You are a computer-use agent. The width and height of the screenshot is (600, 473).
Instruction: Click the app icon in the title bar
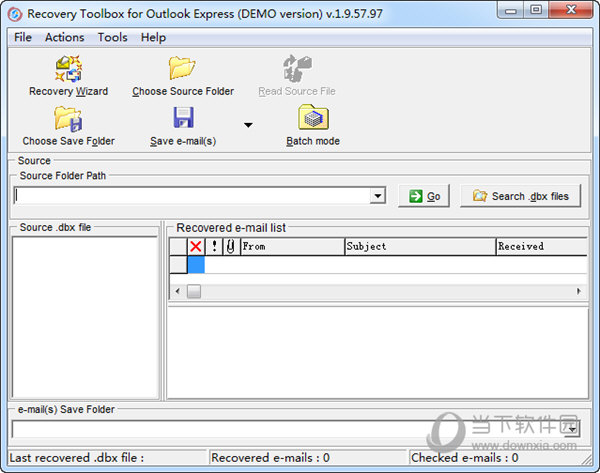tap(15, 15)
